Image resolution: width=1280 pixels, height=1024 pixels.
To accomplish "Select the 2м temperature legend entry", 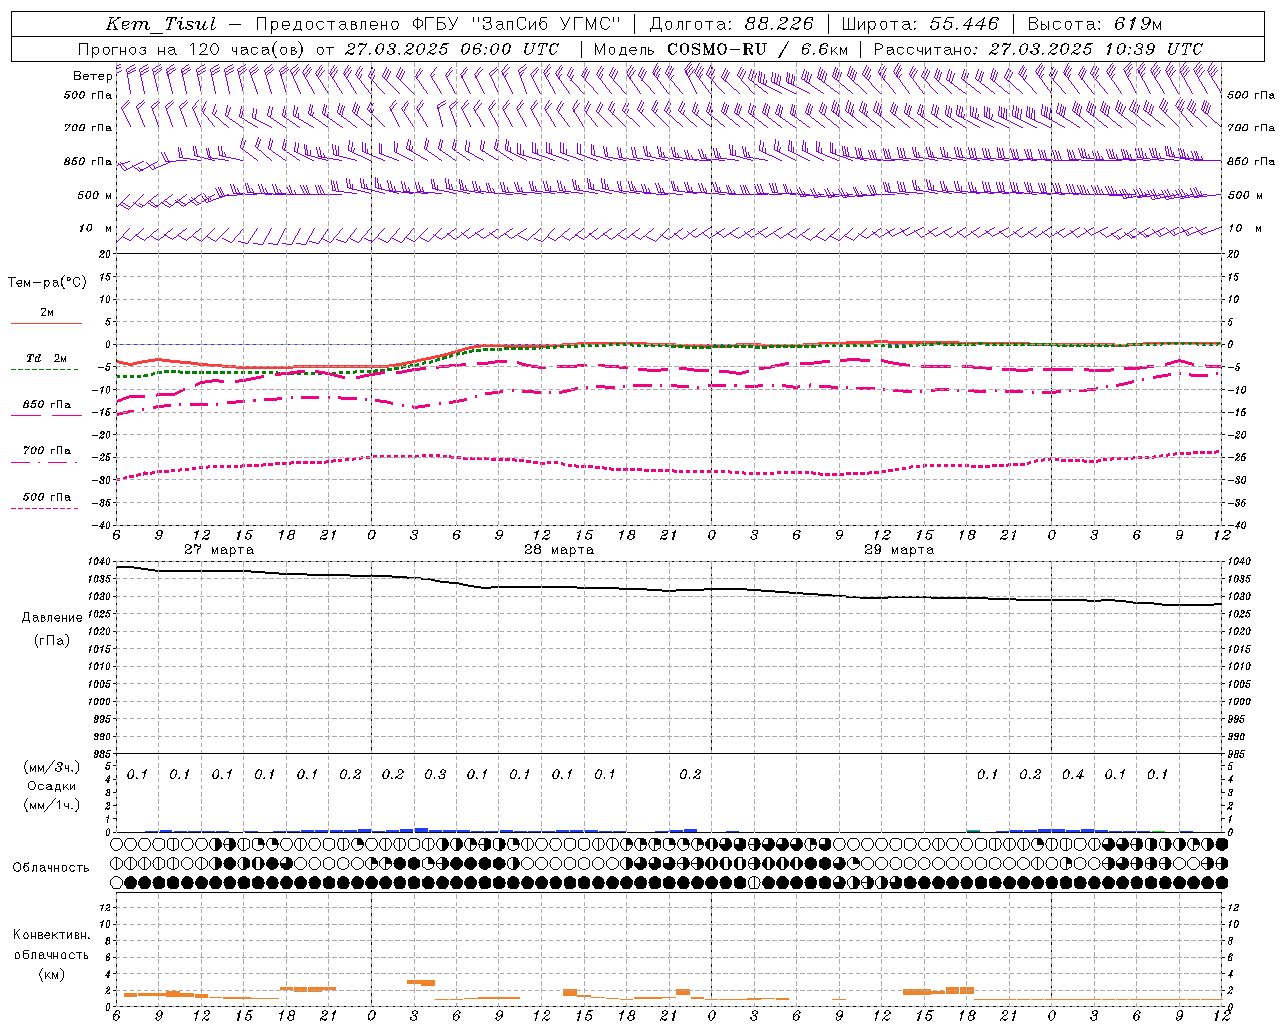I will point(46,312).
